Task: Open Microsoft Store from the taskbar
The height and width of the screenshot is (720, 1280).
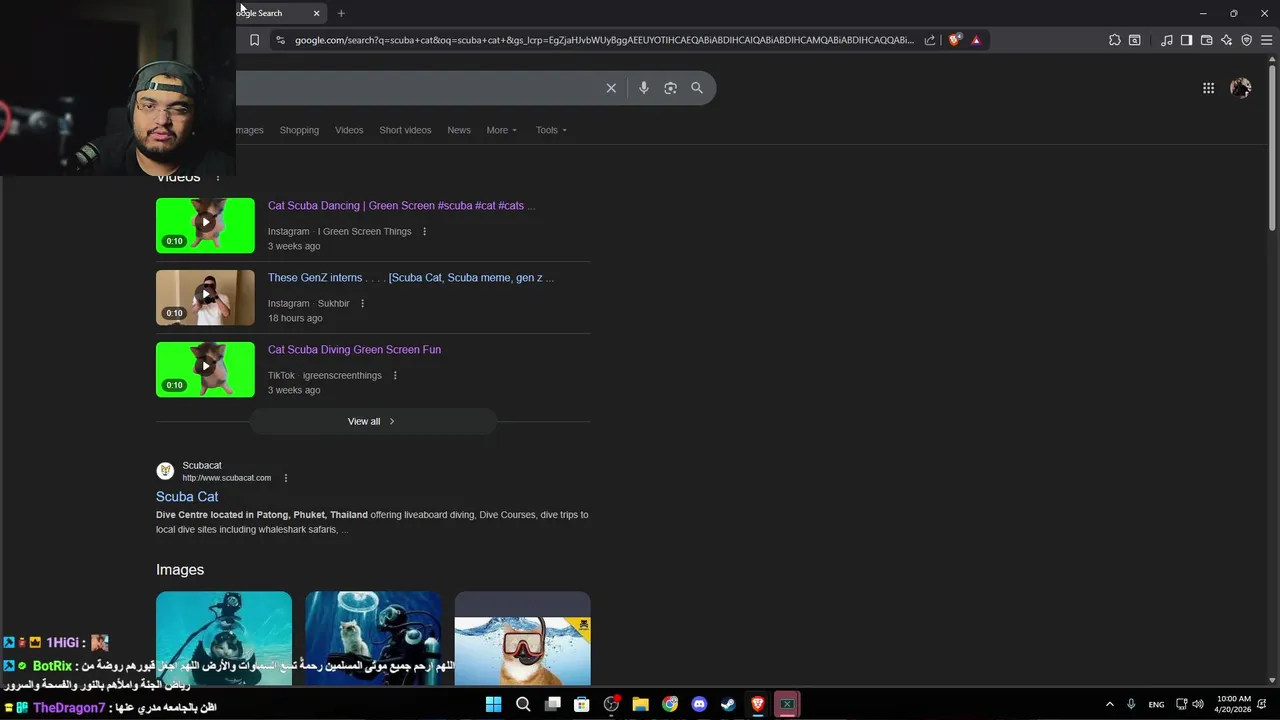Action: tap(581, 704)
